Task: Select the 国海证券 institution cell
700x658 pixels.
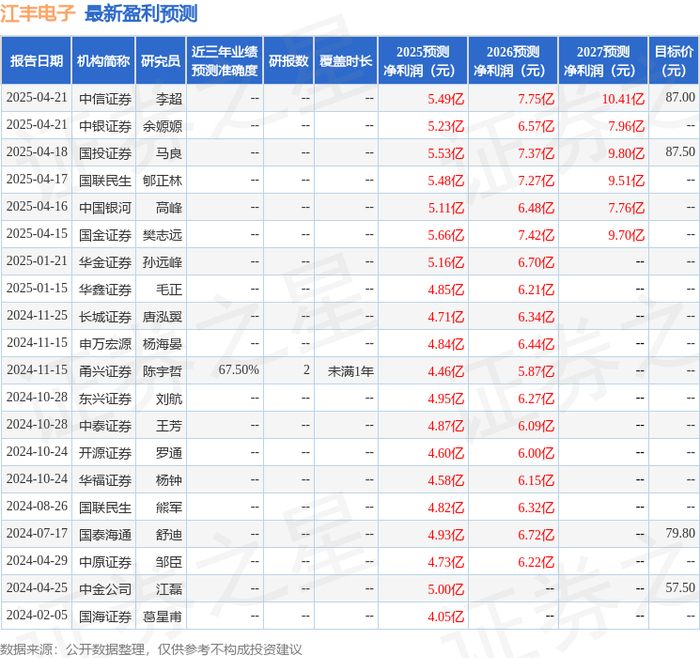Action: click(105, 616)
